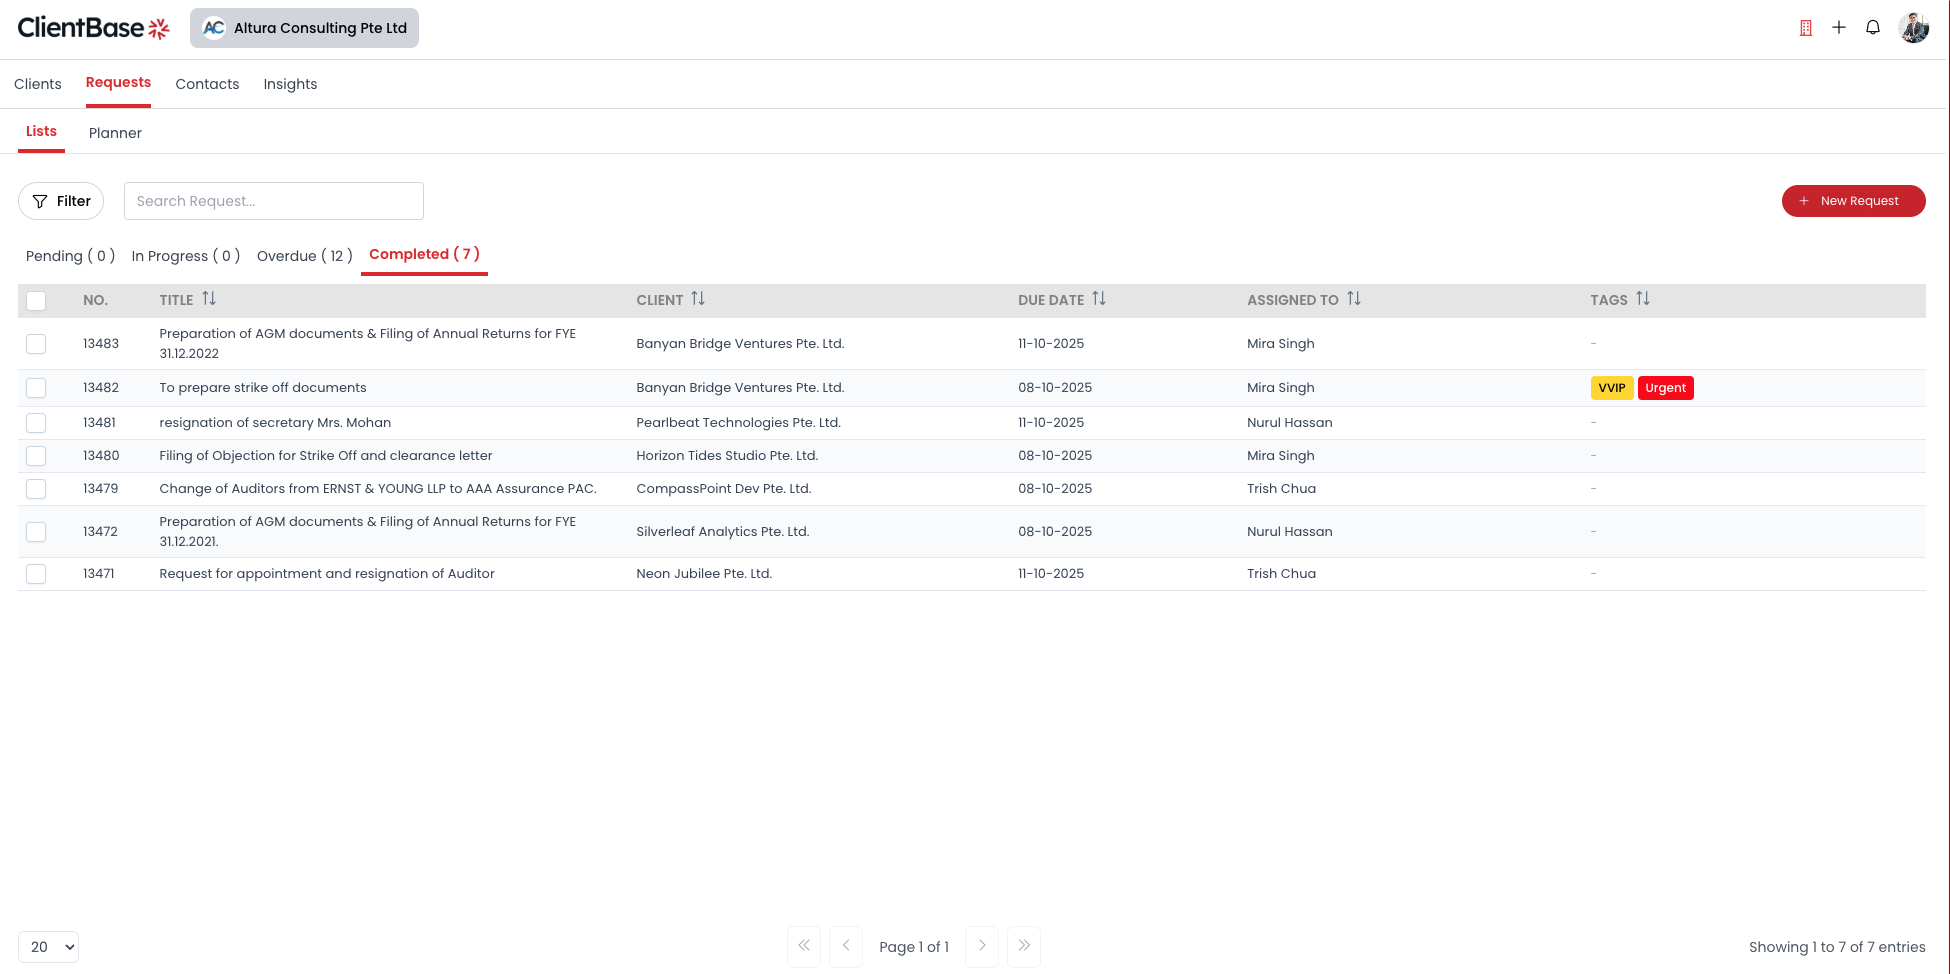Open the entries-per-page dropdown showing 20
1950x974 pixels.
48,946
